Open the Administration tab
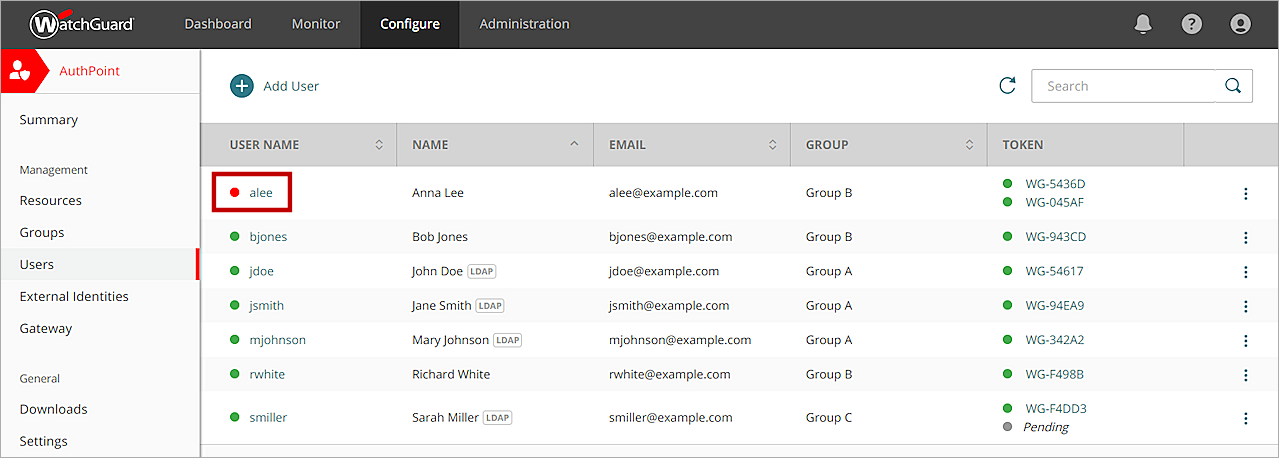 tap(524, 24)
